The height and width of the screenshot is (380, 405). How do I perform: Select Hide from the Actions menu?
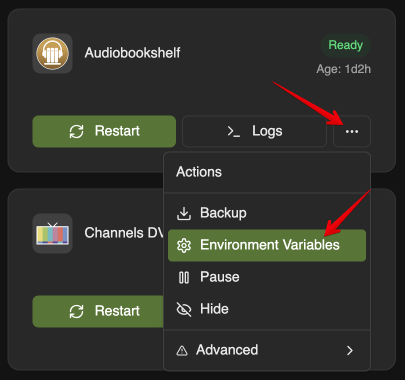click(x=267, y=309)
